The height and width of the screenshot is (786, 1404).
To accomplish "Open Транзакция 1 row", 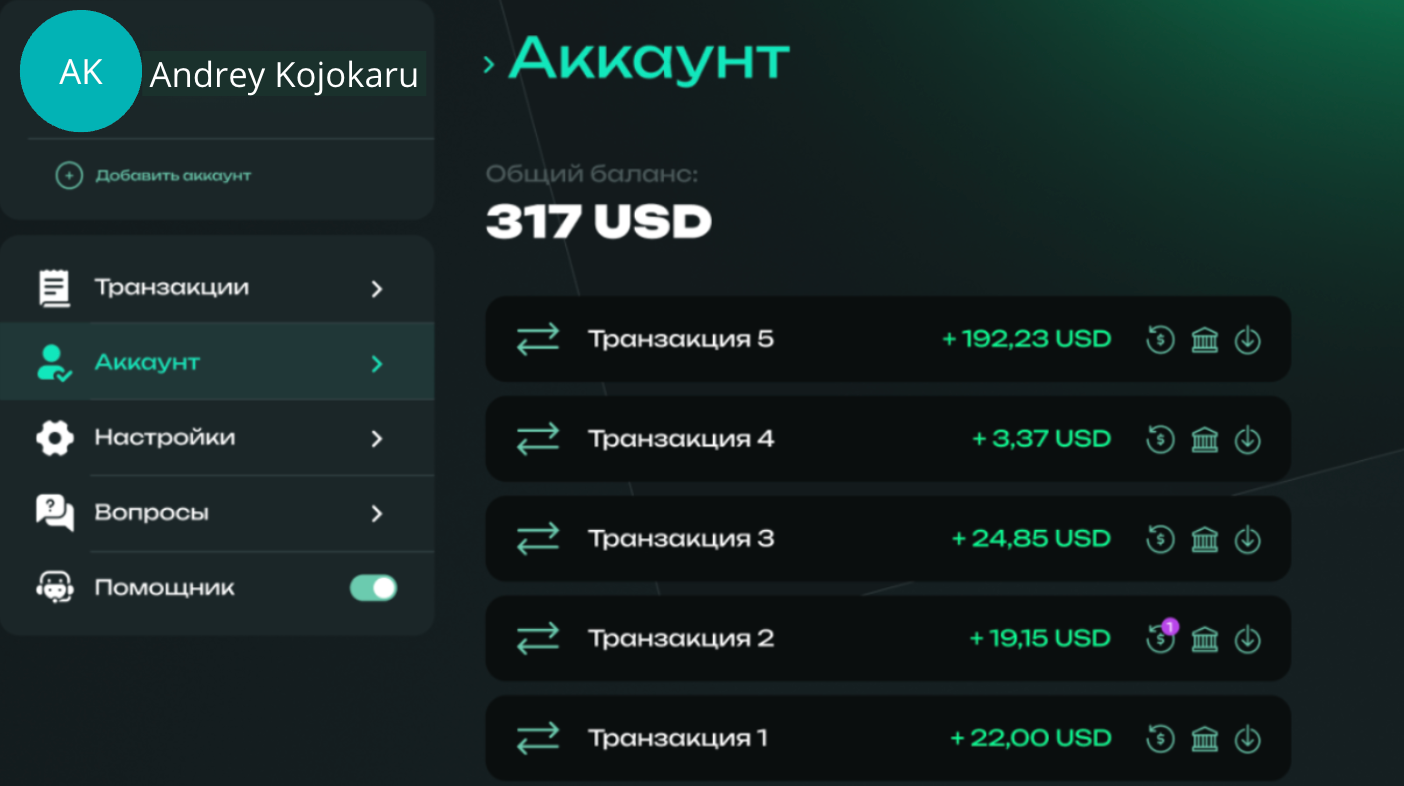I will (x=888, y=739).
